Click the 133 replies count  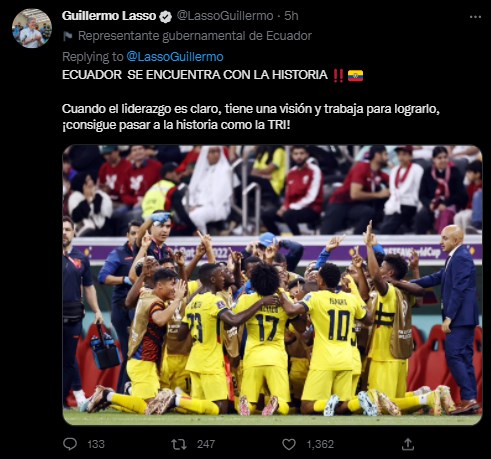coord(96,444)
